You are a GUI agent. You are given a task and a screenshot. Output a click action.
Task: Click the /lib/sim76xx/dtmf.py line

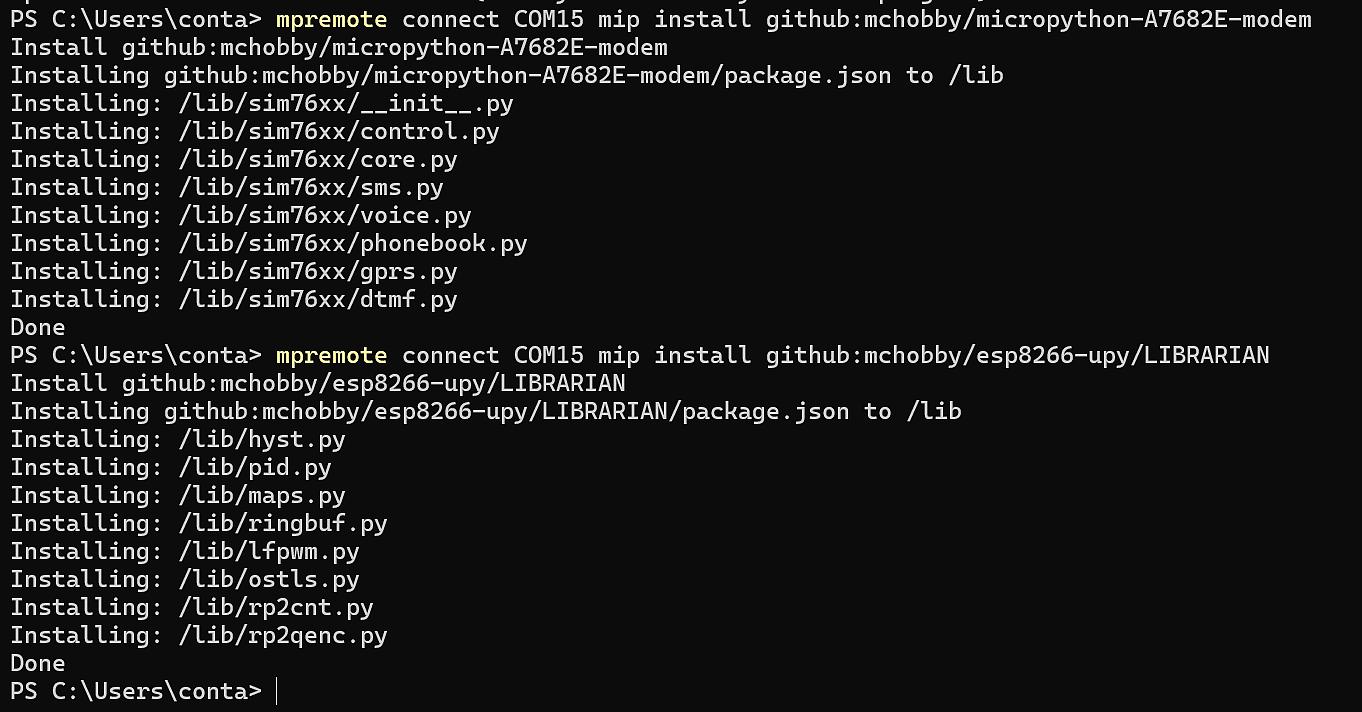[x=234, y=299]
